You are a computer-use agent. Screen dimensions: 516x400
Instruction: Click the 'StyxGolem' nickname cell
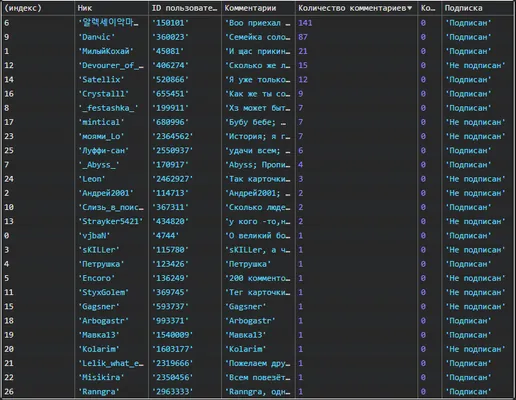(112, 292)
